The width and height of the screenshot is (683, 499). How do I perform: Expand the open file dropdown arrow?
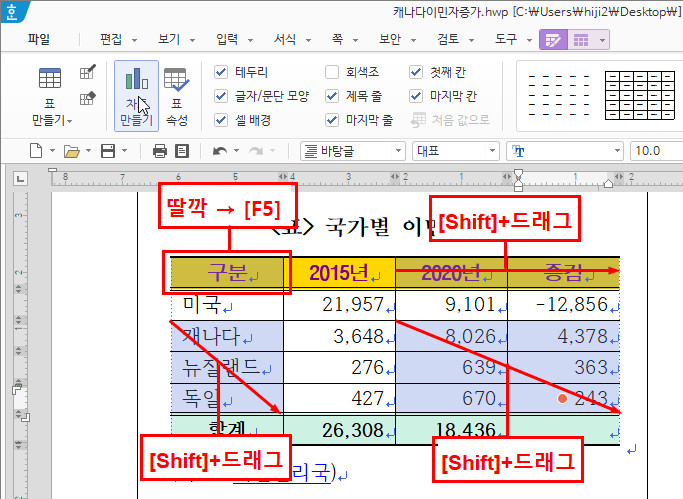(x=88, y=151)
